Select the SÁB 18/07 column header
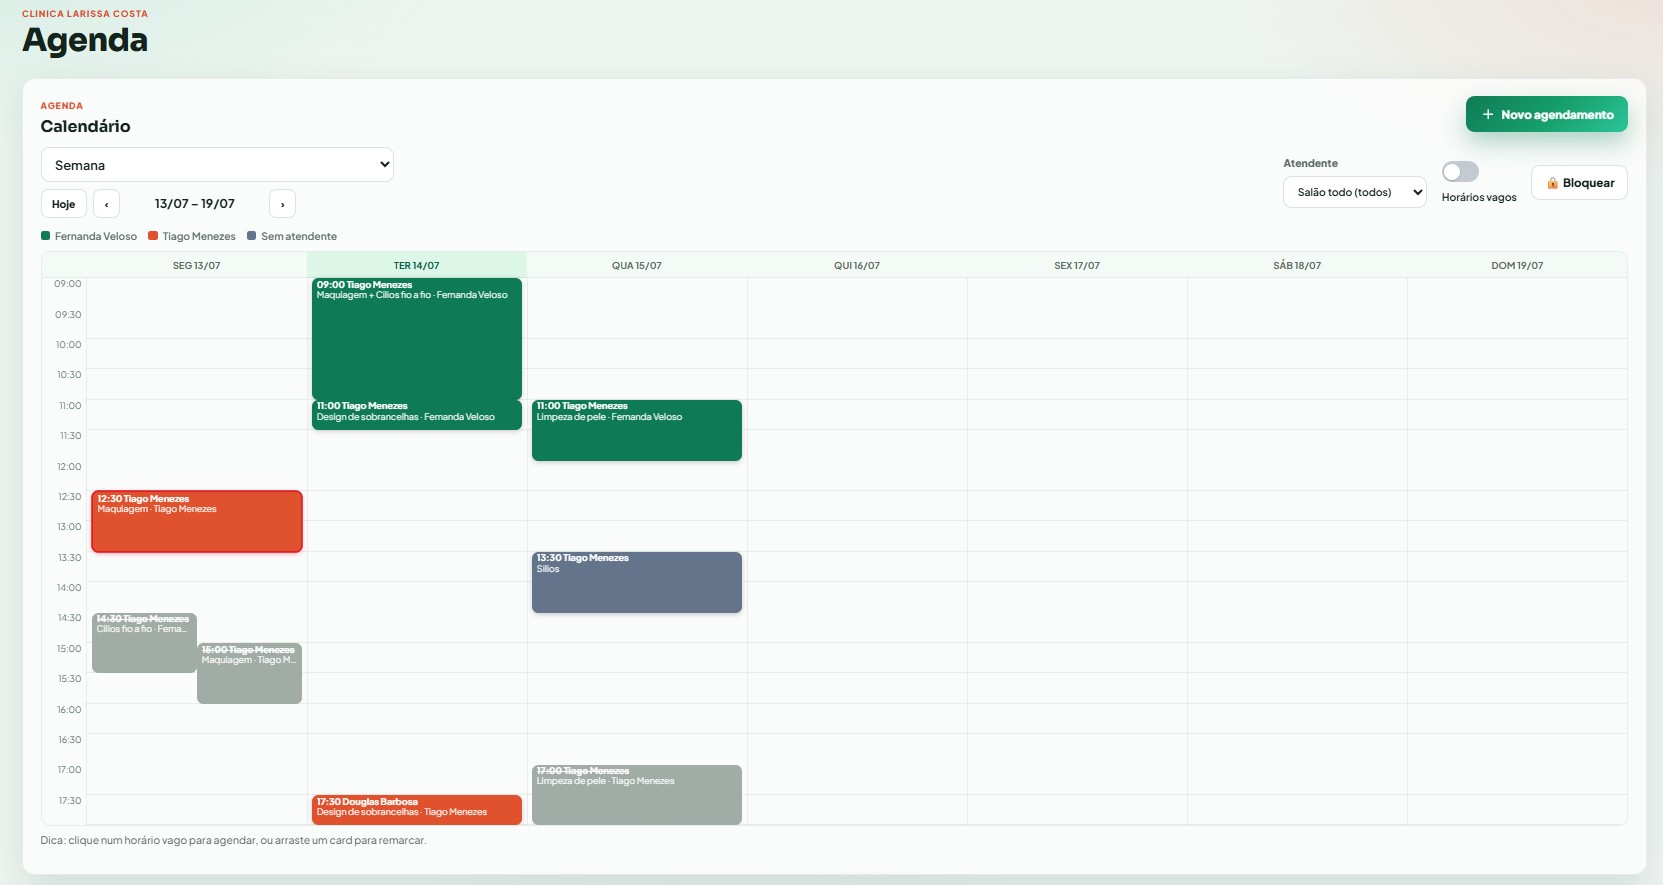This screenshot has width=1663, height=885. point(1297,265)
